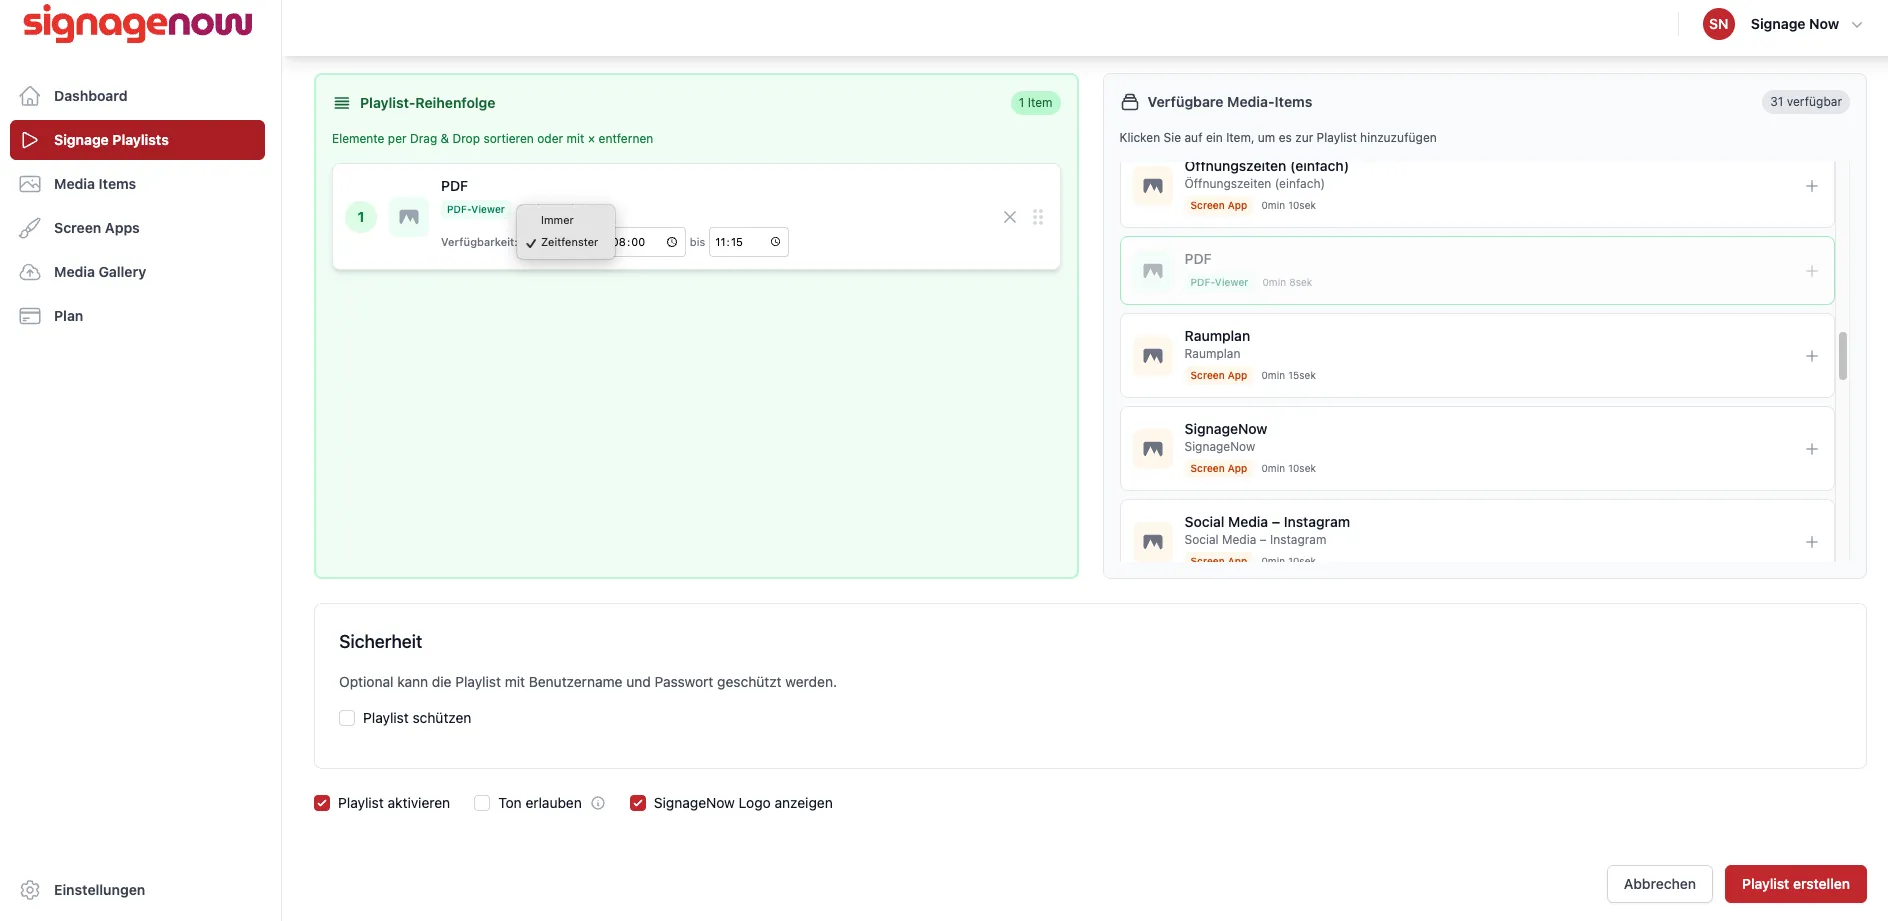
Task: Enable the Ton erlauben checkbox
Action: coord(482,803)
